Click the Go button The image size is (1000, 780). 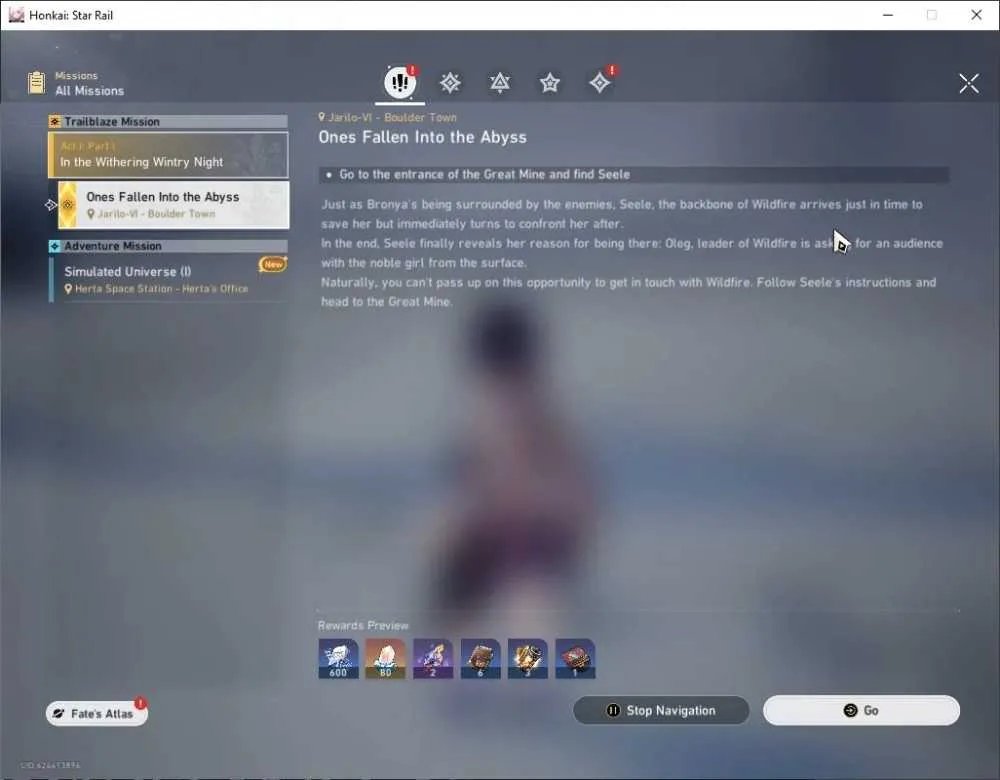click(x=862, y=710)
